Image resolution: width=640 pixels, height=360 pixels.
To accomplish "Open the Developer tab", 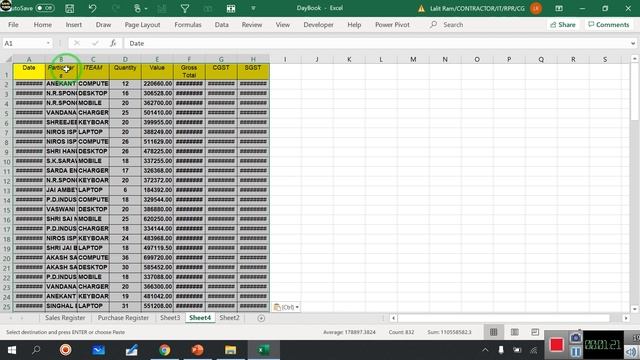I will [x=318, y=24].
